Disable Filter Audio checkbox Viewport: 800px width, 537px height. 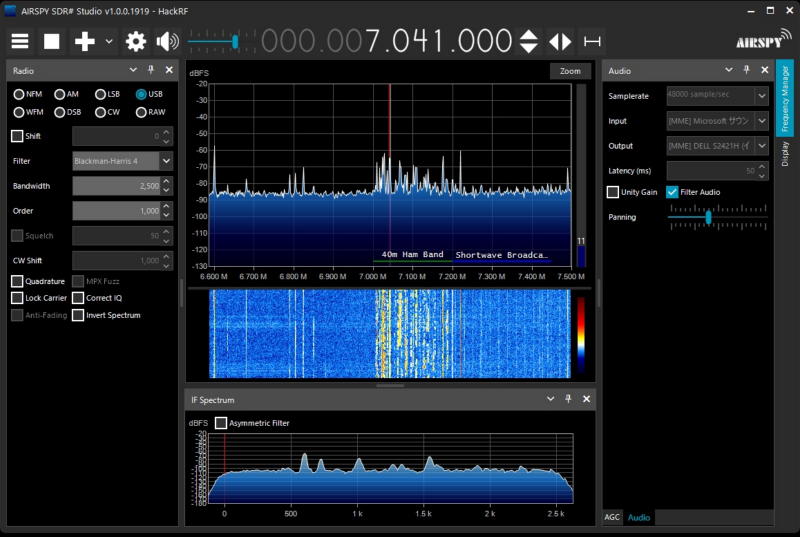click(672, 192)
